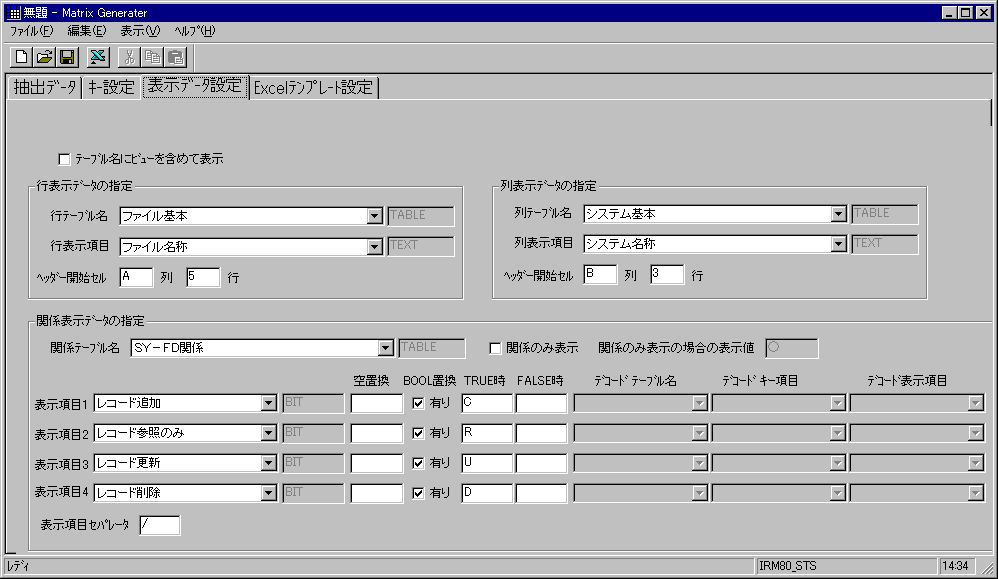Screen dimensions: 998x579
Task: Click the Matrix Generater title bar app icon
Action: click(13, 12)
